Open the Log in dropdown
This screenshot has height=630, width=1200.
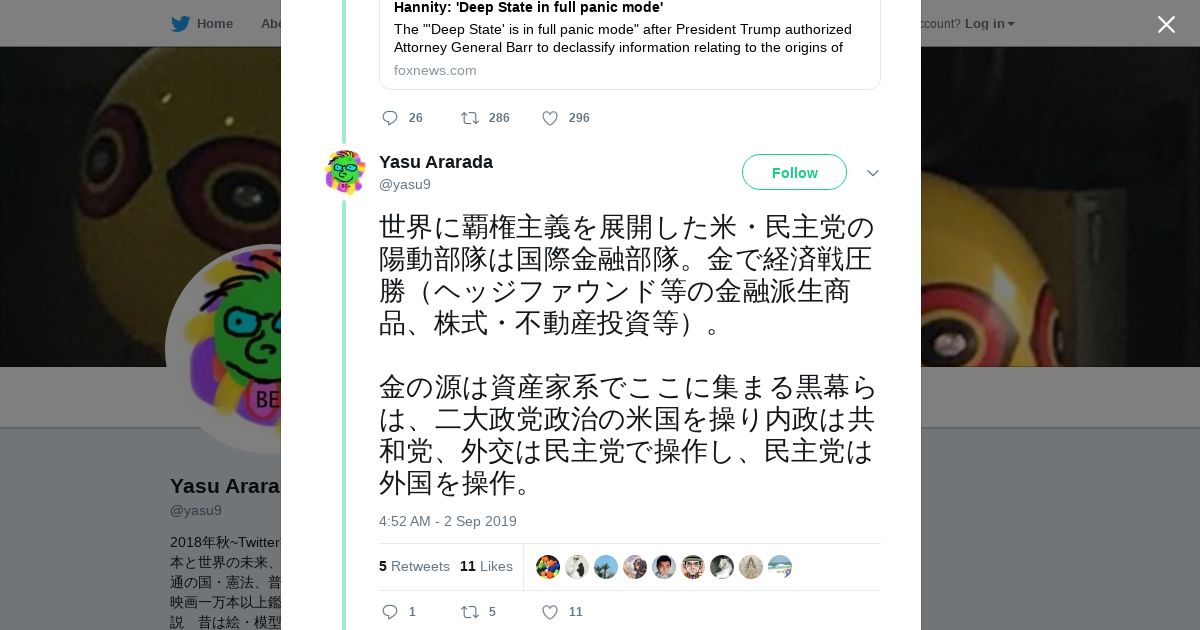tap(989, 24)
